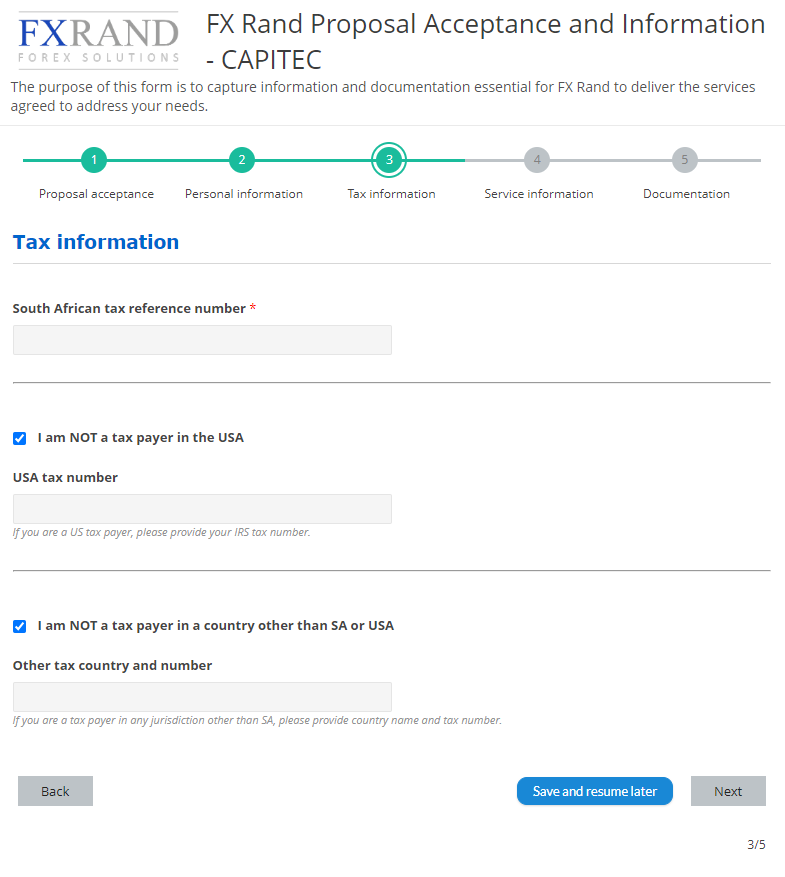Focus the Other tax country and number field

point(202,697)
